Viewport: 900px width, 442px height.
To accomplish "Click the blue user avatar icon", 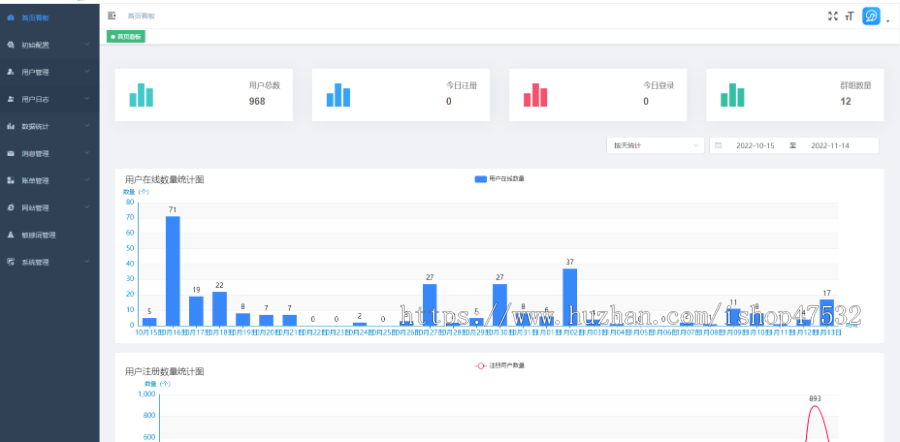I will pos(871,16).
